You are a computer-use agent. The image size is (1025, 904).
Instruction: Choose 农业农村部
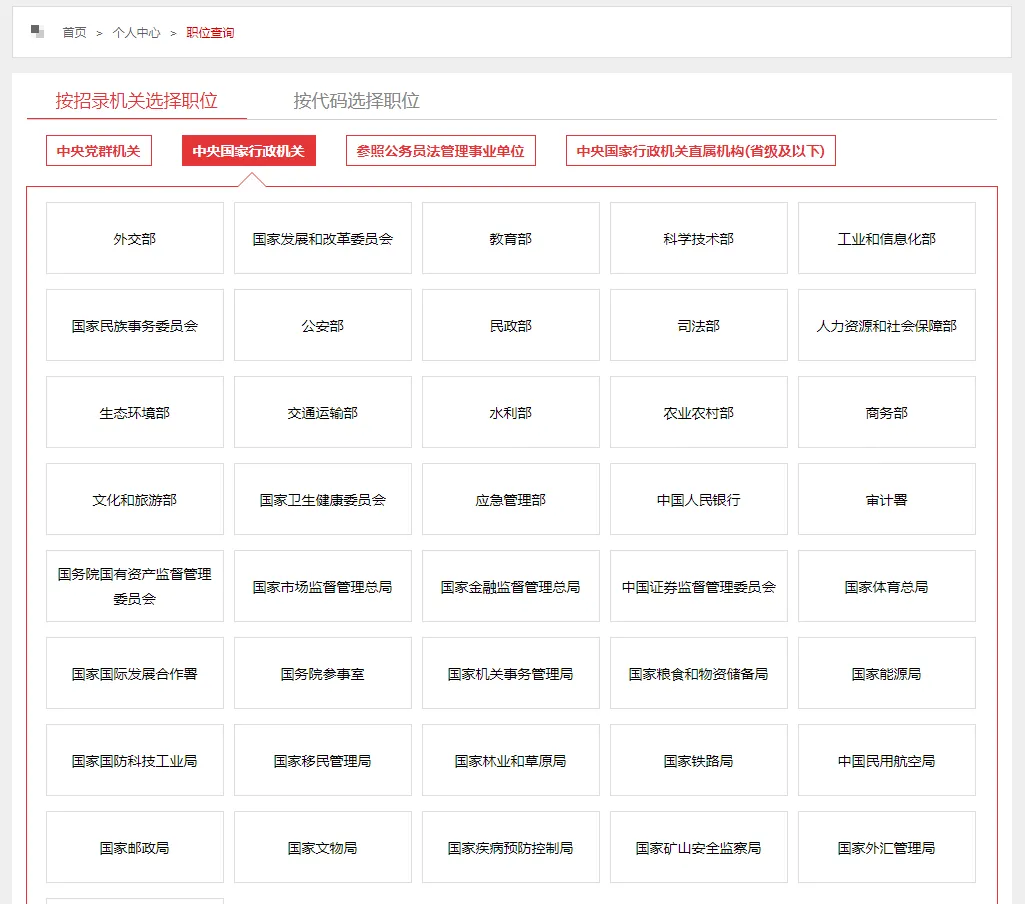coord(699,412)
